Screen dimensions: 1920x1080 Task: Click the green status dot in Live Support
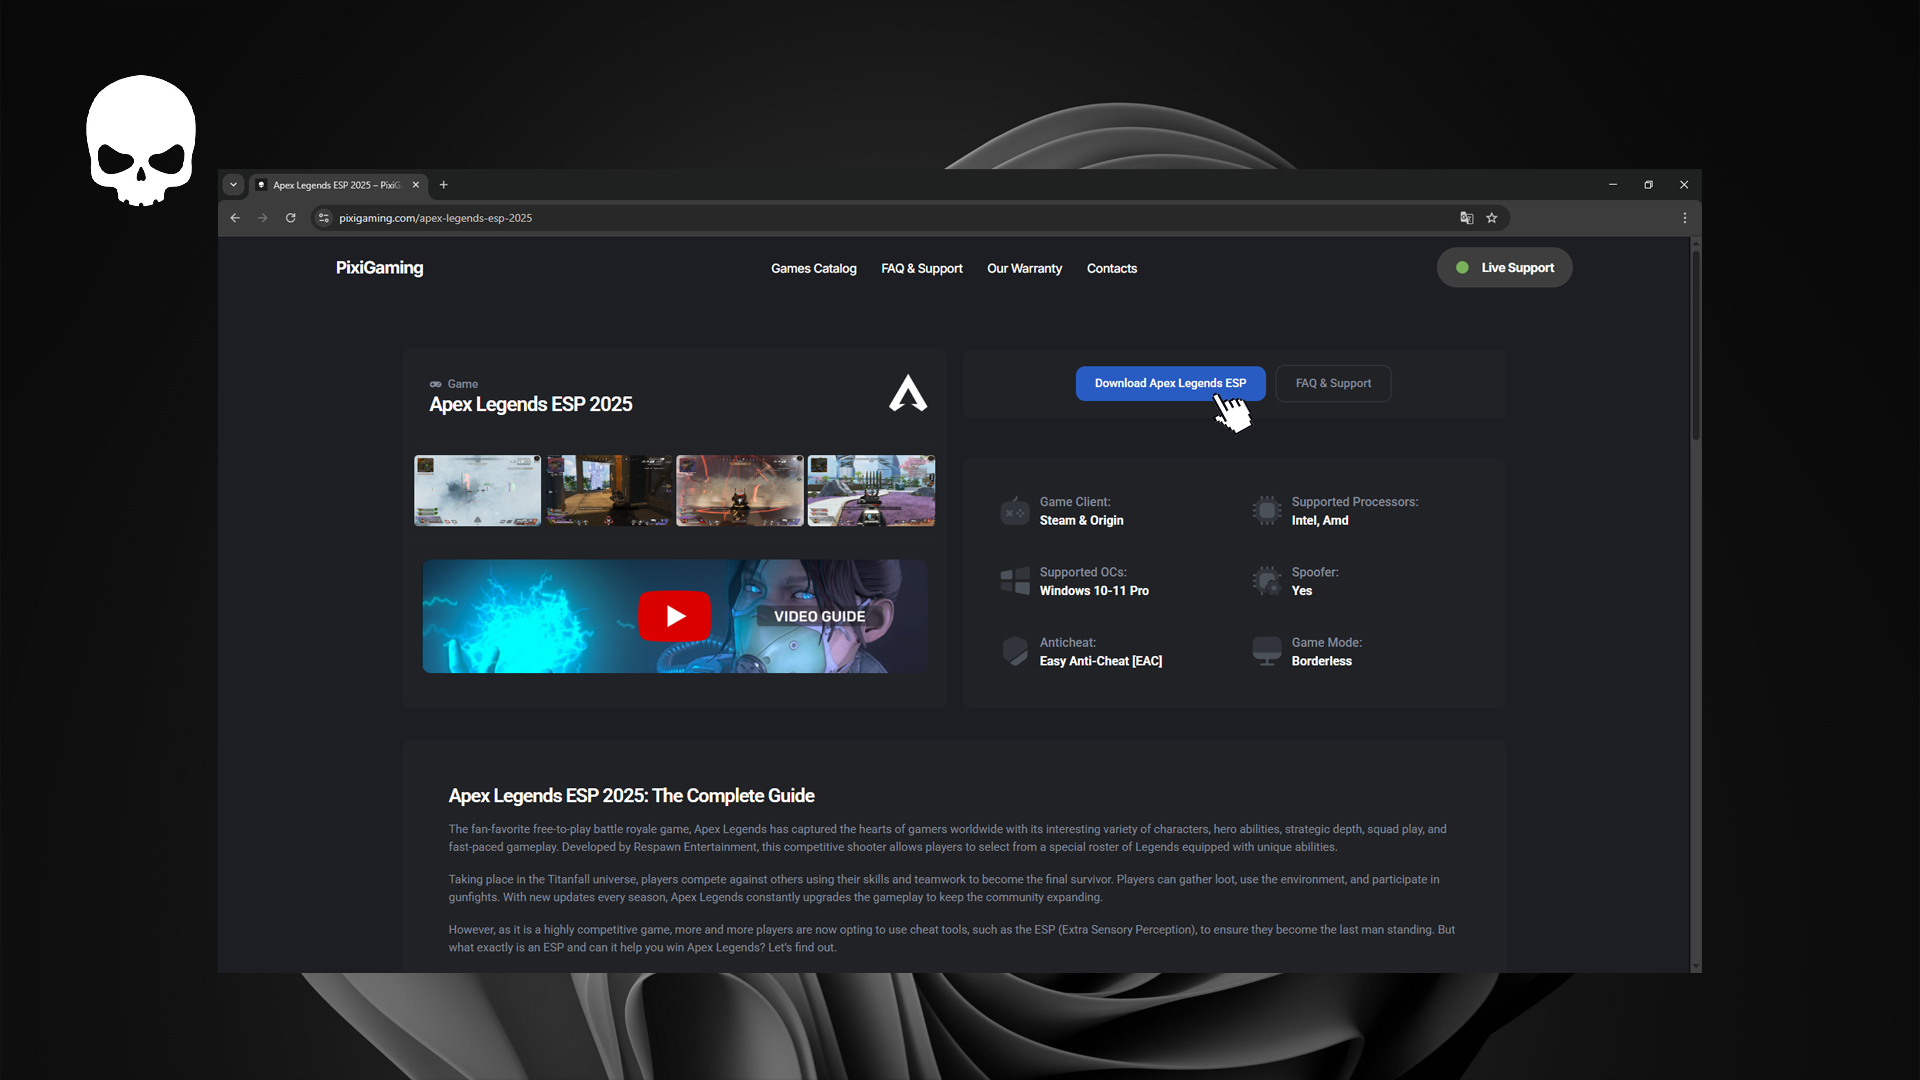(x=1462, y=268)
